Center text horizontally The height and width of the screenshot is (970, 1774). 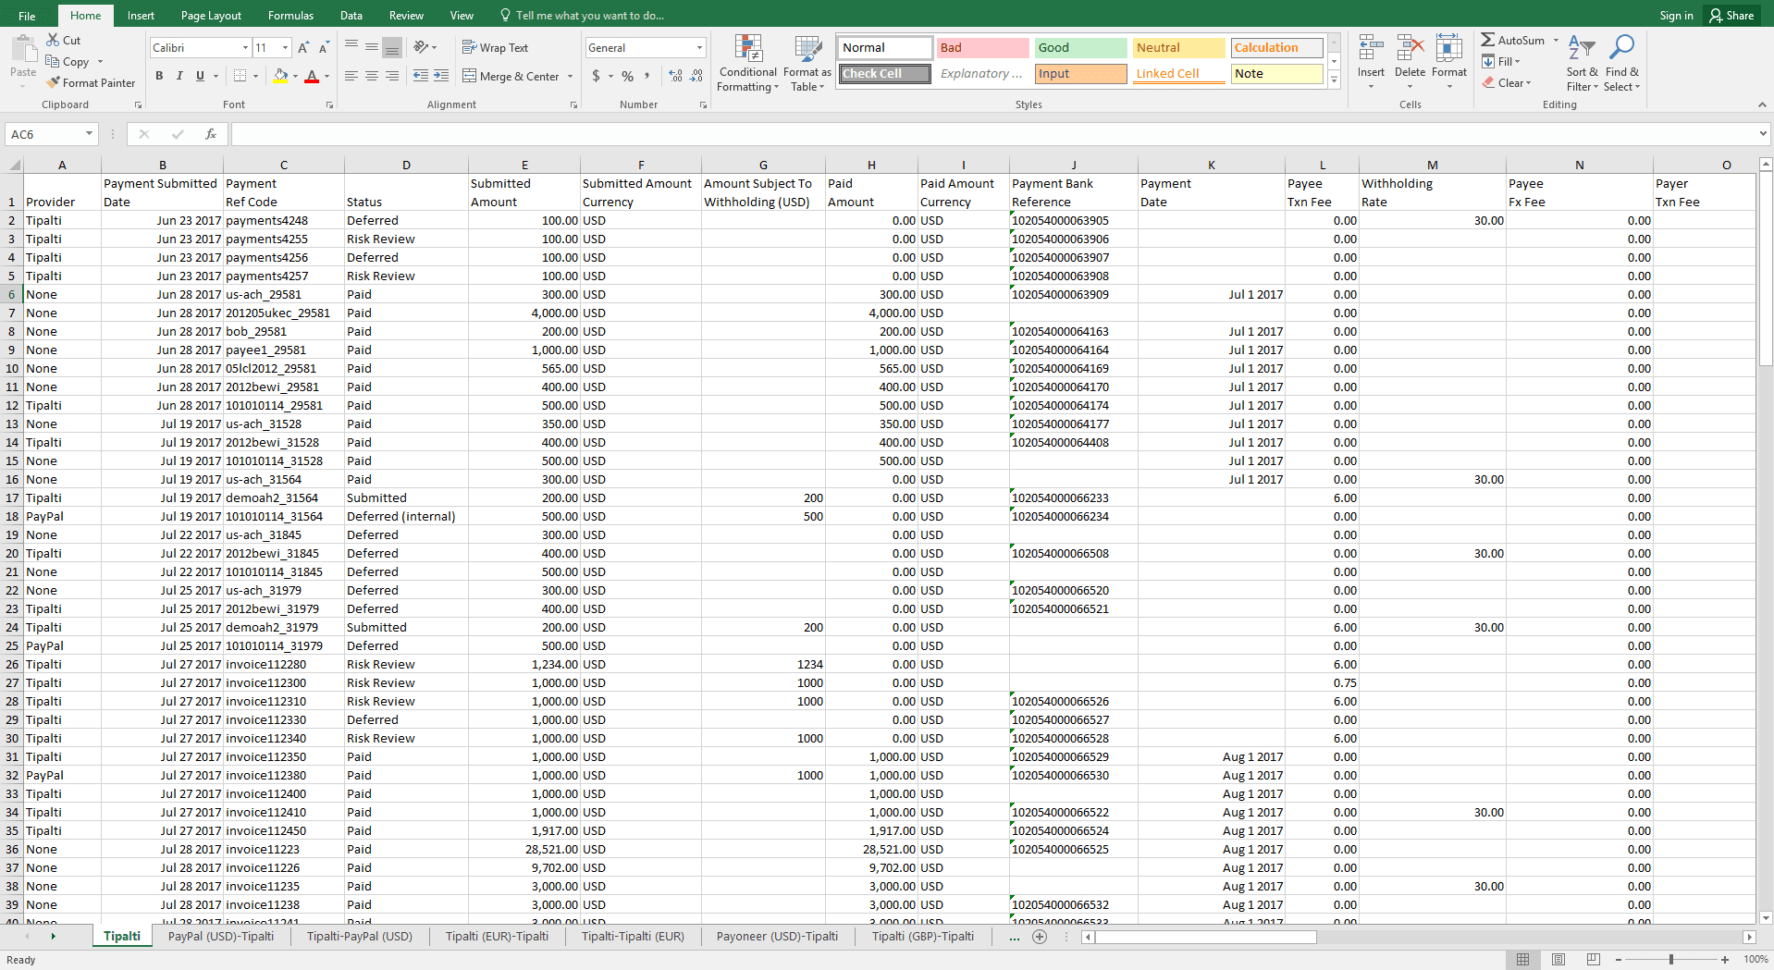(371, 76)
